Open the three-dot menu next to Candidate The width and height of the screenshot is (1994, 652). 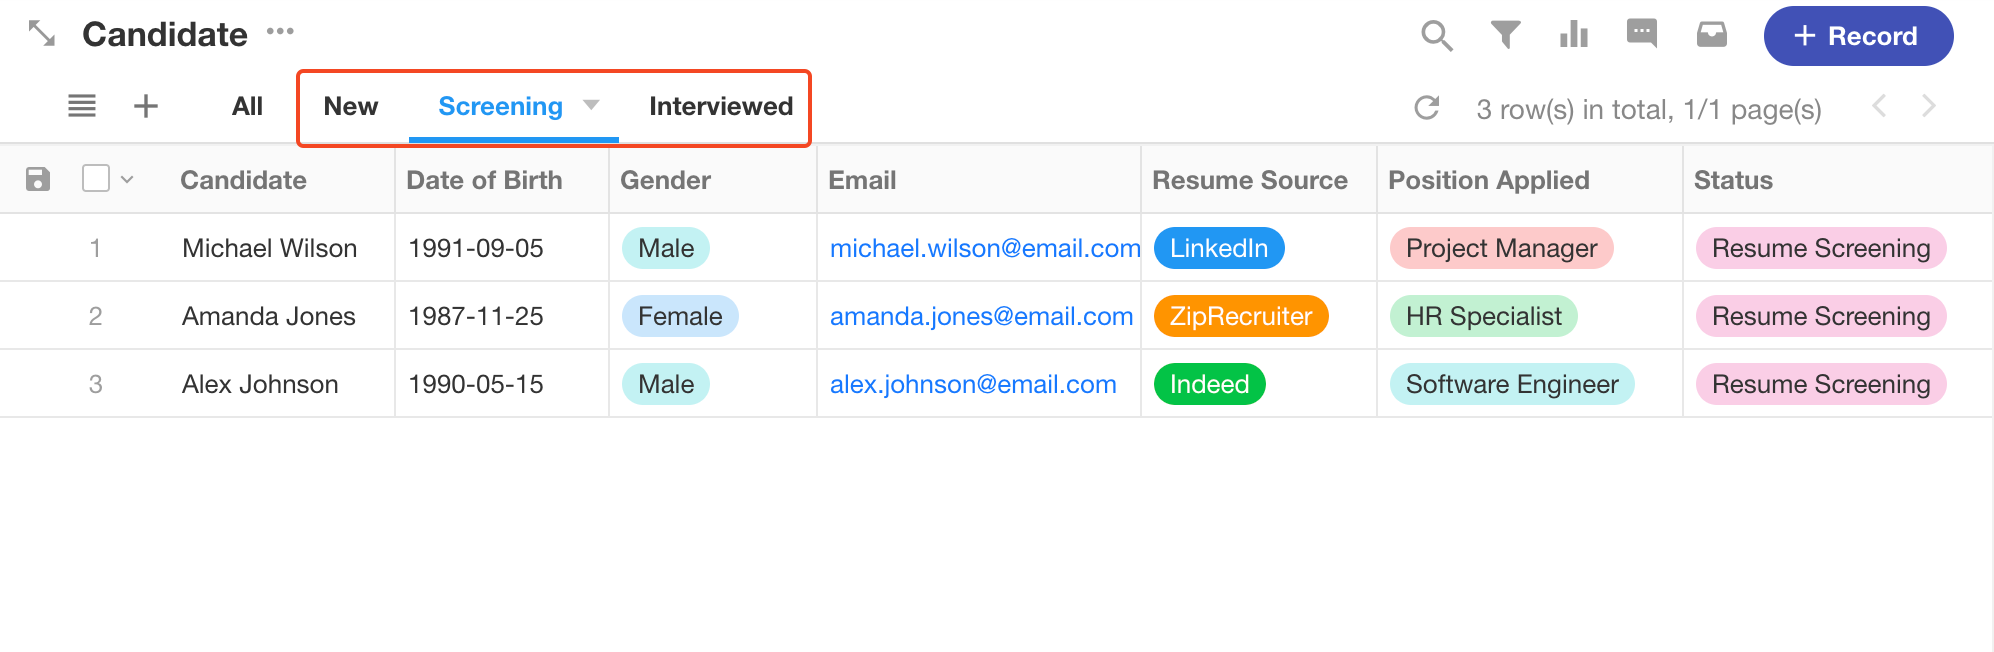point(280,32)
